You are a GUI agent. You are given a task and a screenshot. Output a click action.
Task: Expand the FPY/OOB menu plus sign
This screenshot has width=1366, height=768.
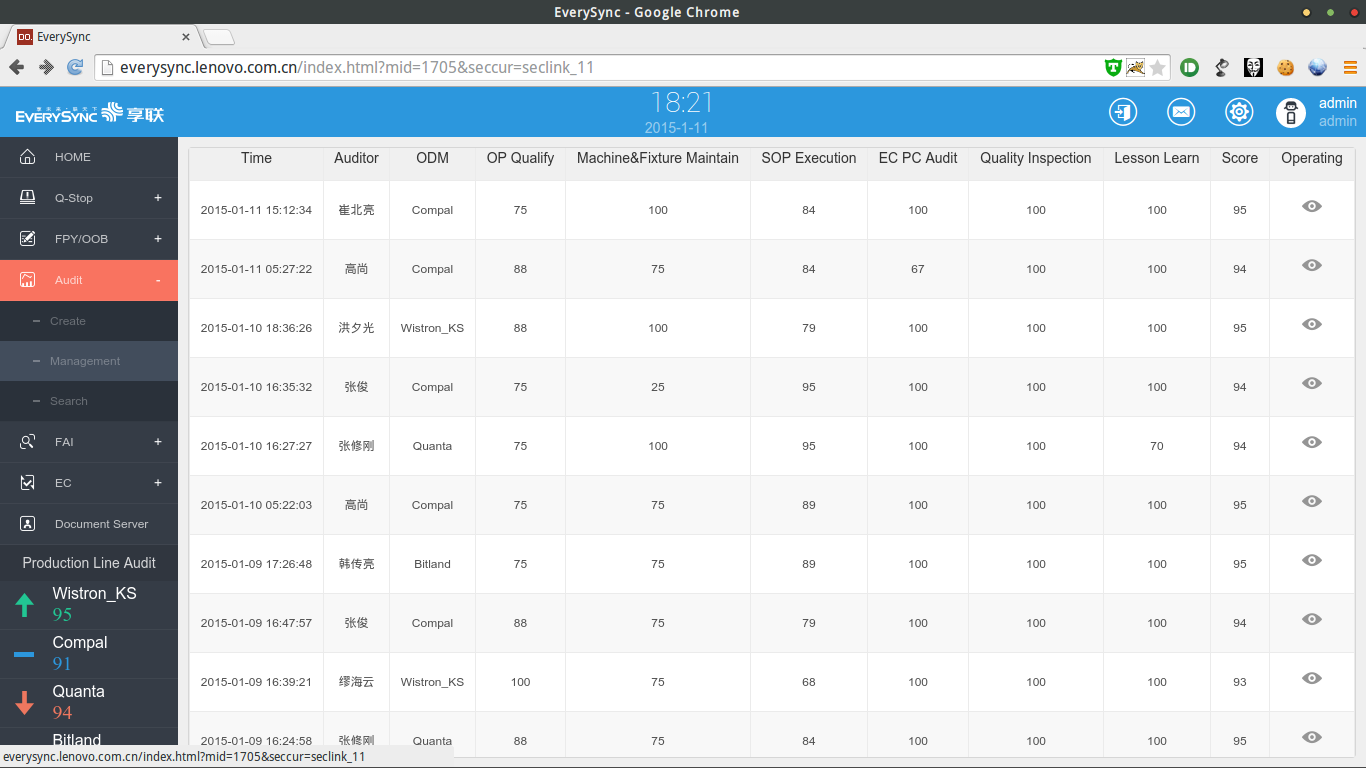[x=158, y=239]
